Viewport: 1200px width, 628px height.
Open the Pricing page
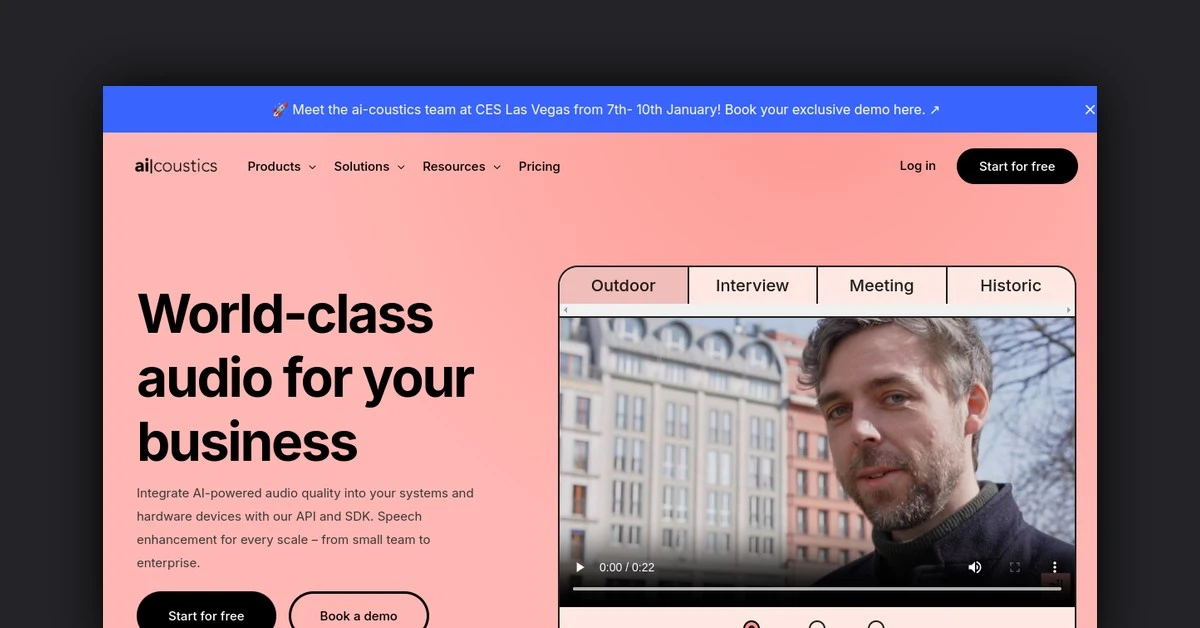pyautogui.click(x=539, y=167)
